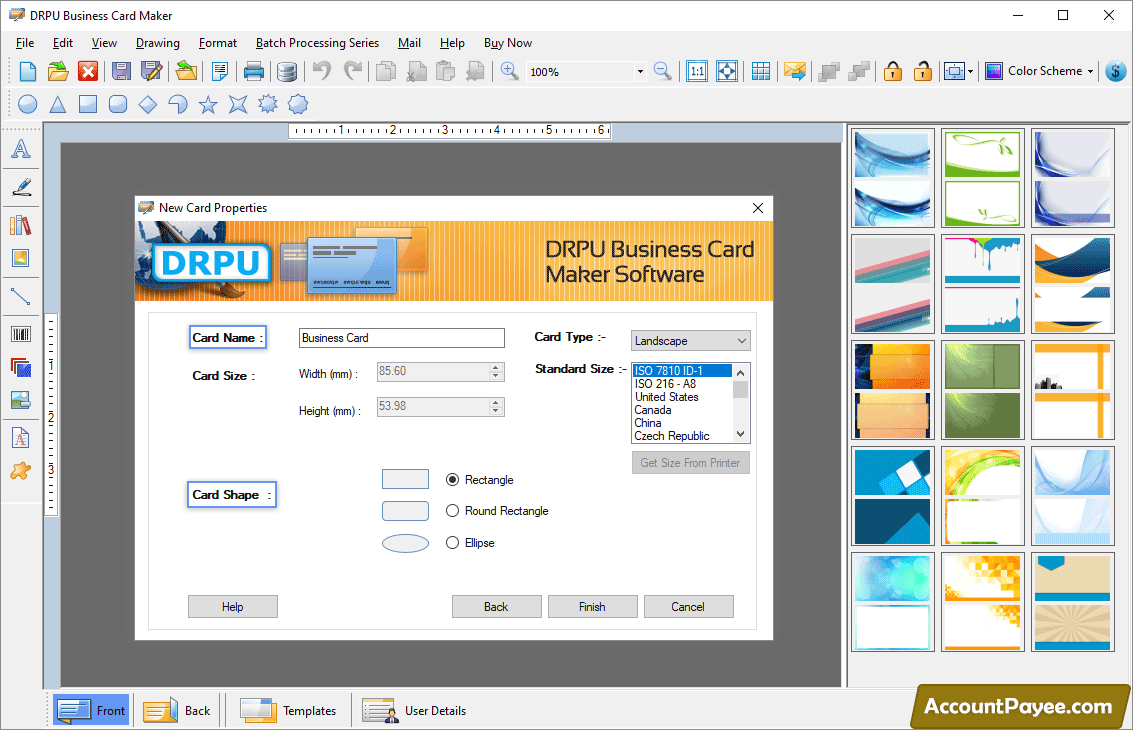Click the open padlock unlock icon
This screenshot has height=730, width=1133.
[x=922, y=71]
